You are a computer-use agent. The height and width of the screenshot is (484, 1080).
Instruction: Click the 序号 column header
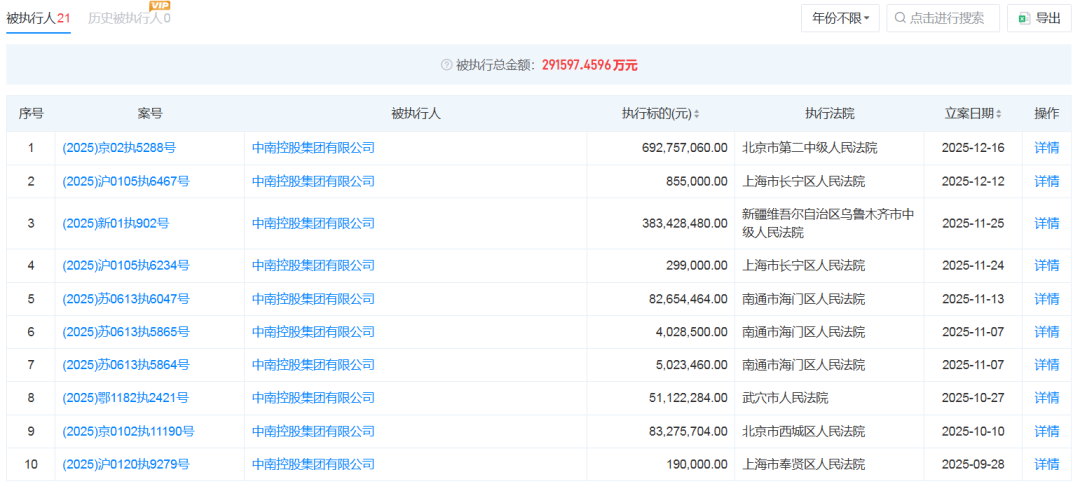tap(31, 114)
